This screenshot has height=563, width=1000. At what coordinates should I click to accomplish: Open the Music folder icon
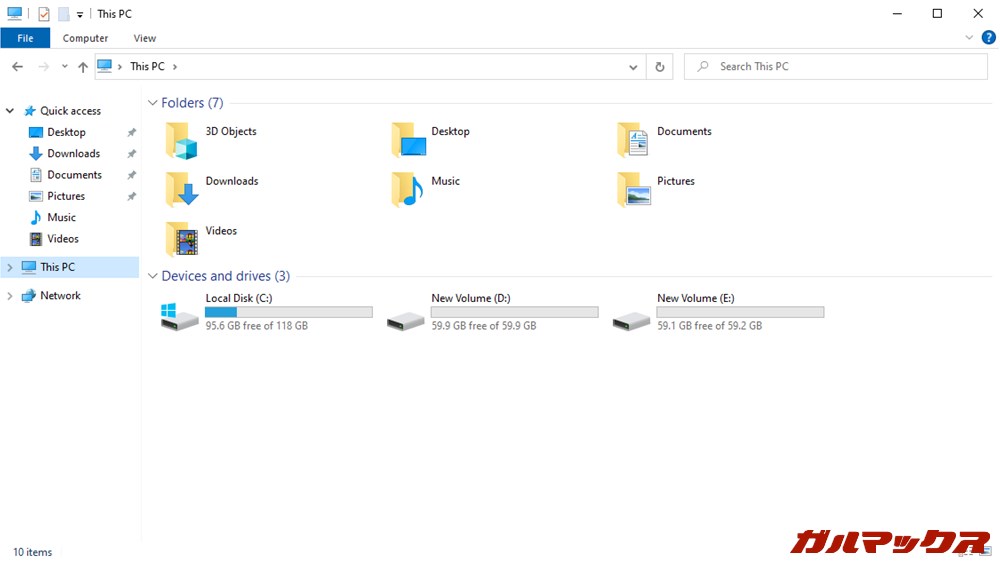click(407, 190)
